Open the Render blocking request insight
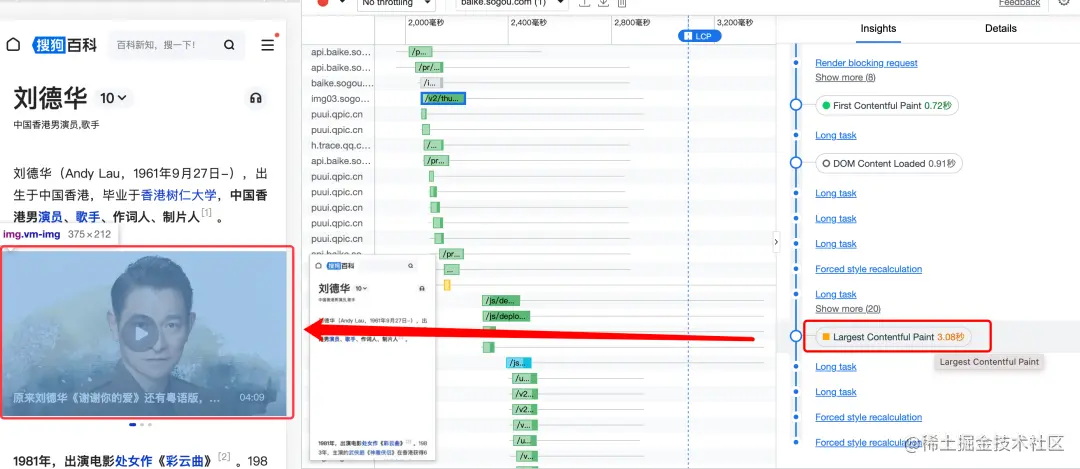 click(866, 63)
